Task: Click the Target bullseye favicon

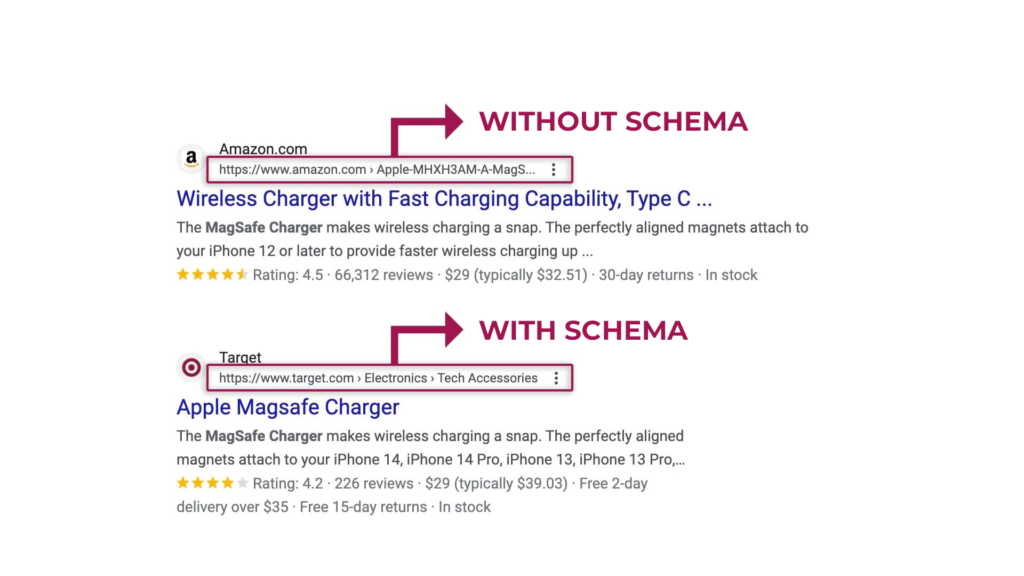Action: pos(191,368)
